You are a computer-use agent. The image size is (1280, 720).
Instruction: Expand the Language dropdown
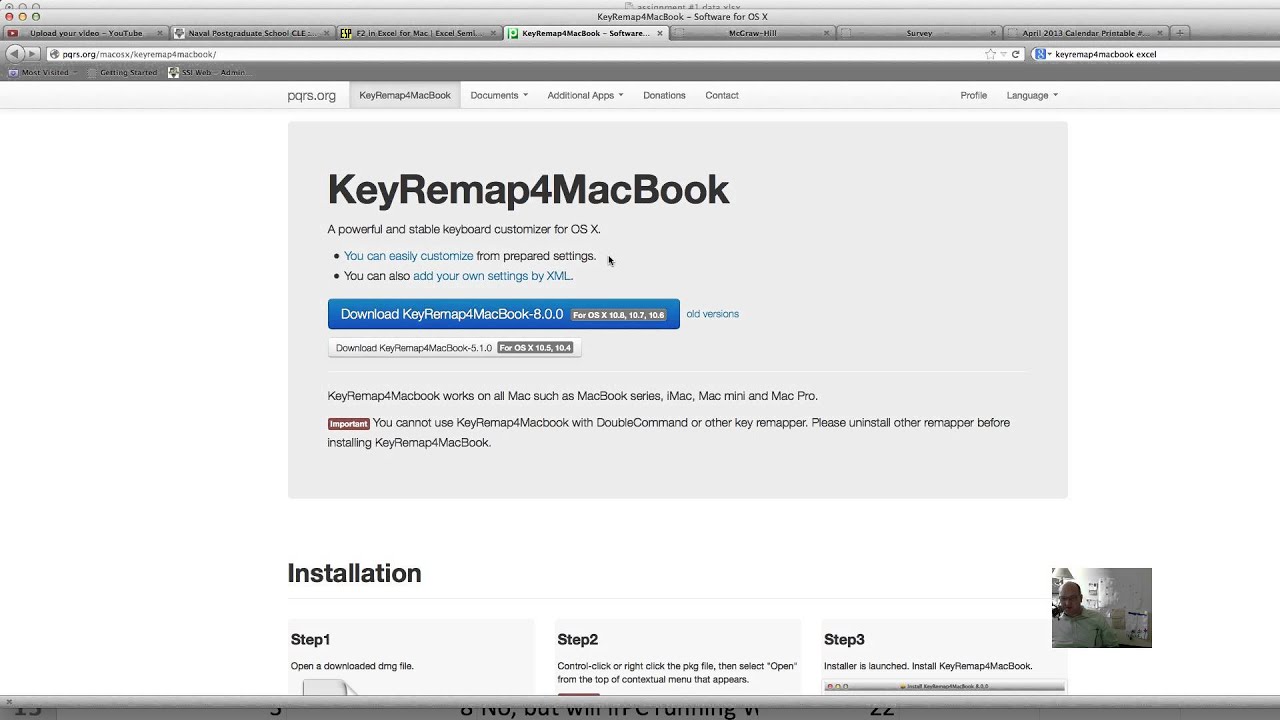click(1032, 95)
